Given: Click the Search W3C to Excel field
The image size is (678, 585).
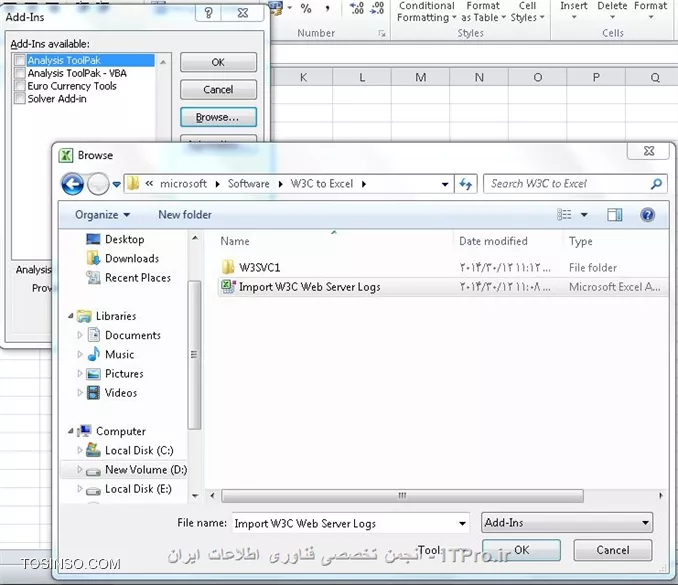Looking at the screenshot, I should [575, 184].
